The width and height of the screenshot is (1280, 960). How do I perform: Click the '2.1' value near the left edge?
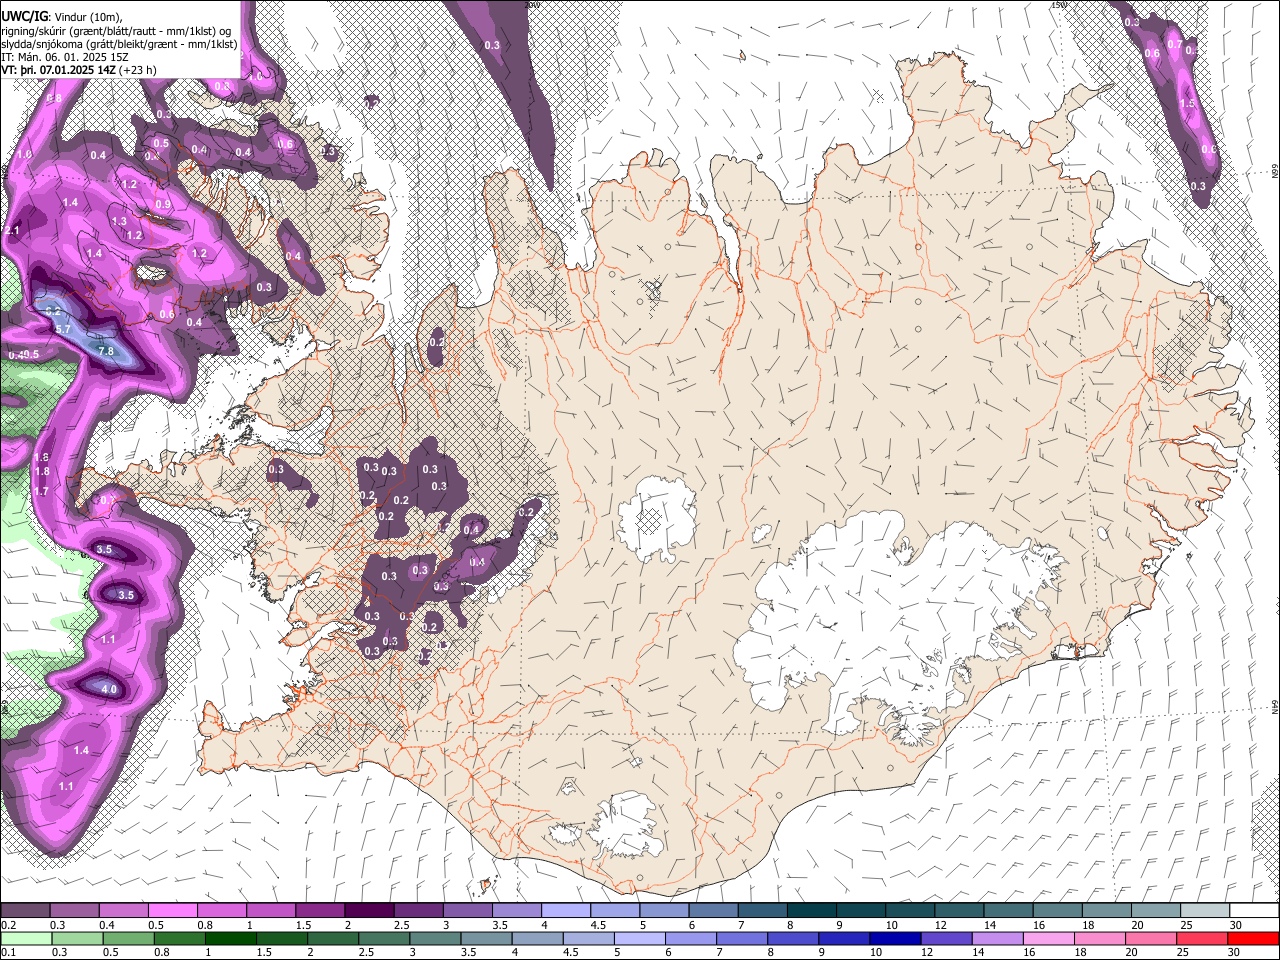[x=11, y=231]
